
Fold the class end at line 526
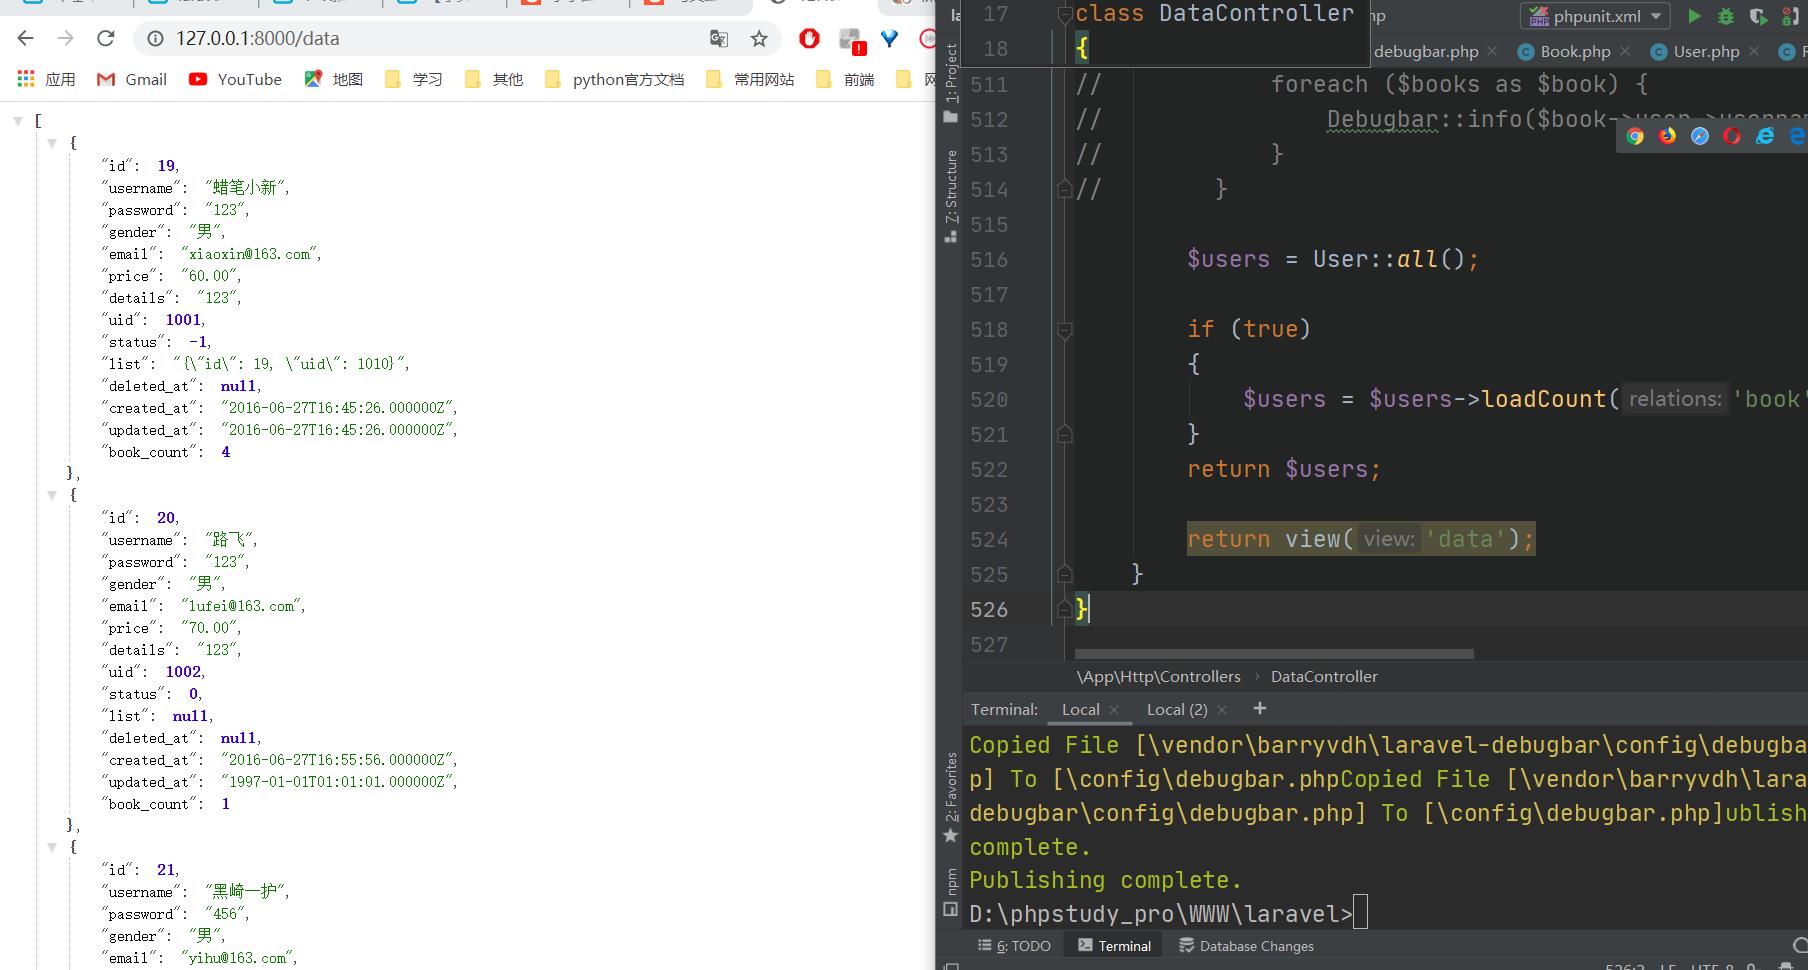[1065, 609]
